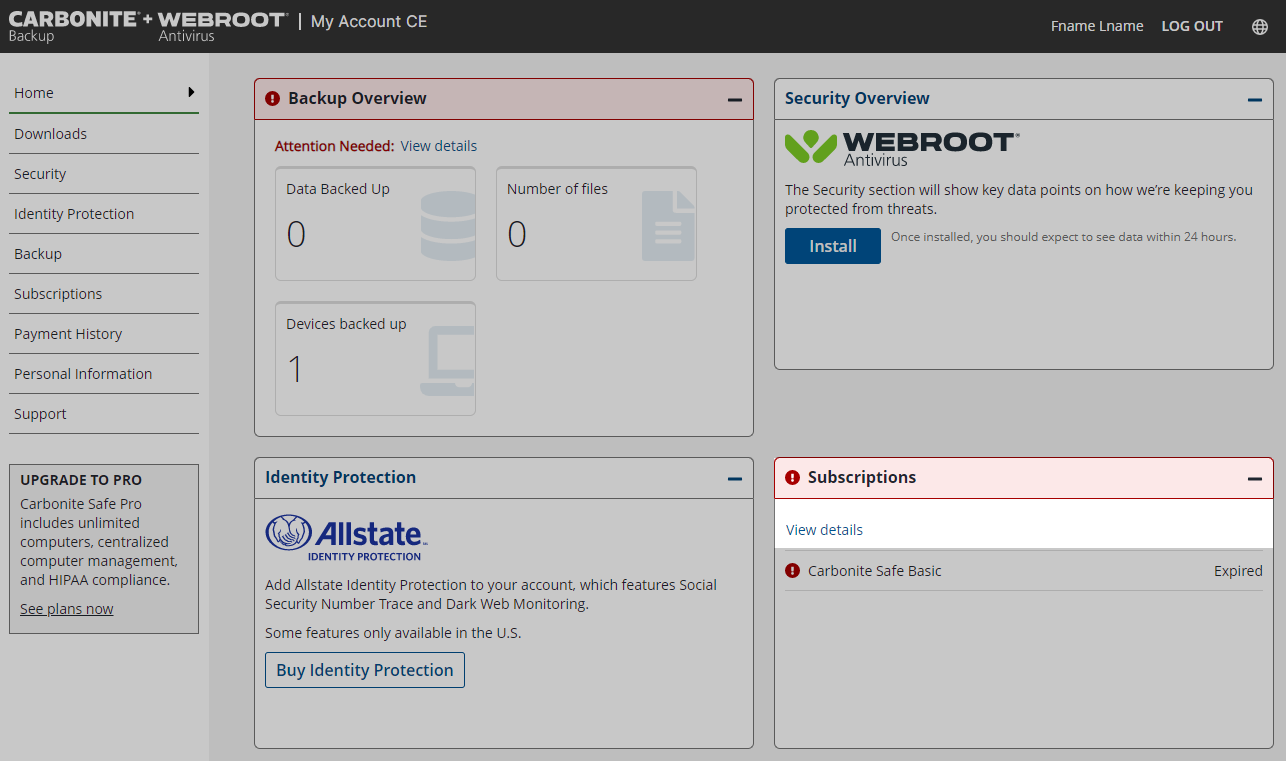Click Buy Identity Protection button
Screen dimensions: 1286x761
(x=364, y=670)
